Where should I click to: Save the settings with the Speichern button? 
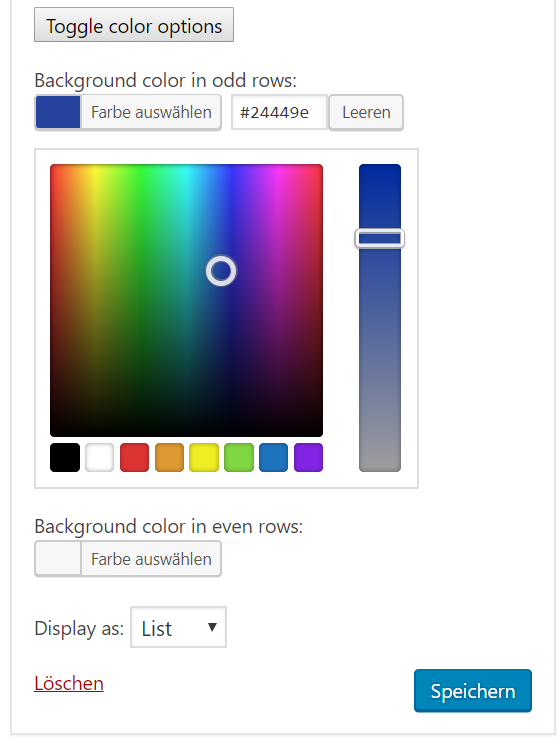[473, 691]
